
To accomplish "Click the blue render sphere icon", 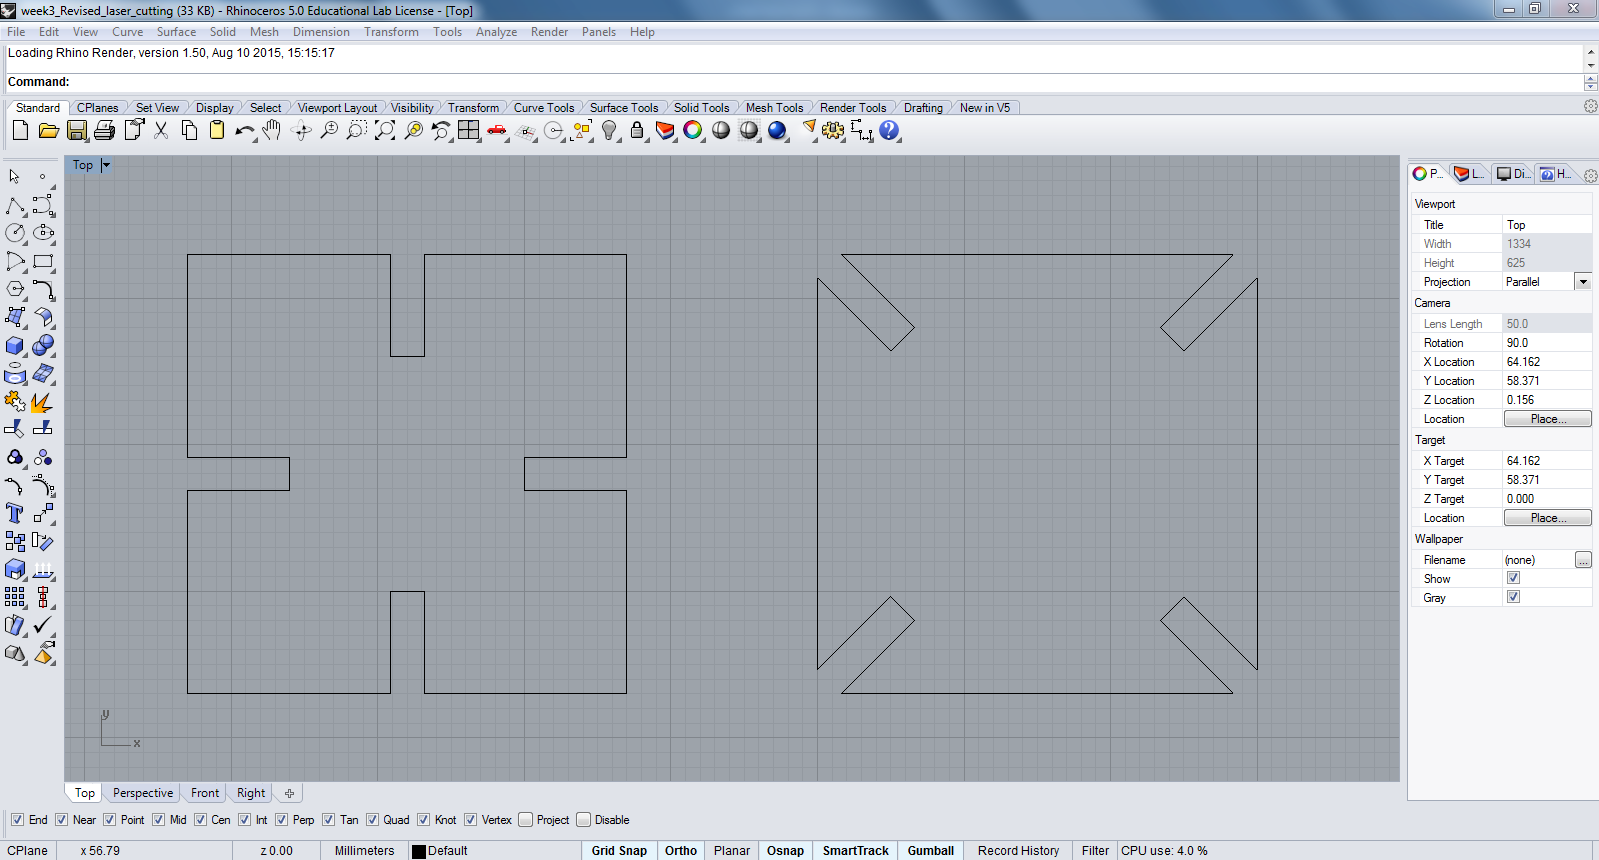I will 777,130.
